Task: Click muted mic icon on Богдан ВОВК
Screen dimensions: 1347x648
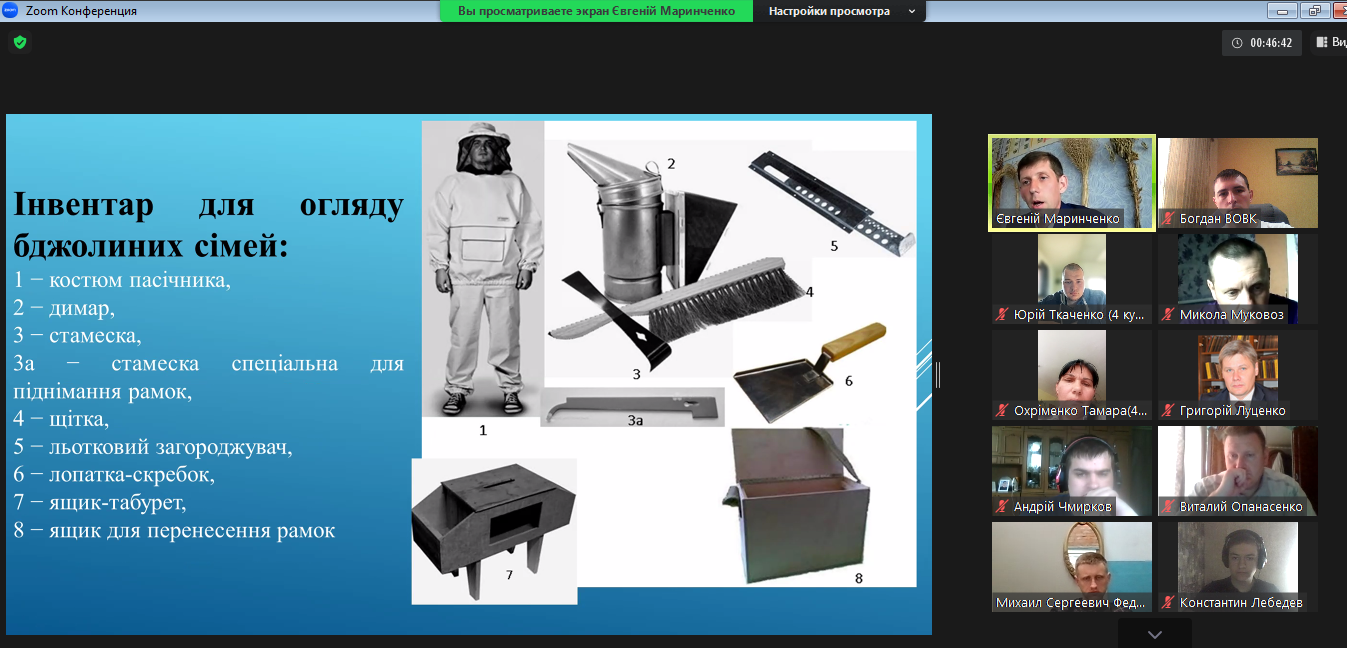Action: pyautogui.click(x=1167, y=219)
